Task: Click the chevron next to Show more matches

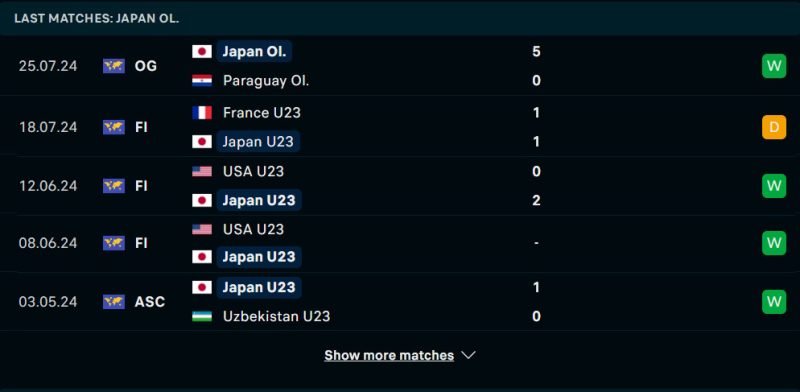Action: click(468, 355)
